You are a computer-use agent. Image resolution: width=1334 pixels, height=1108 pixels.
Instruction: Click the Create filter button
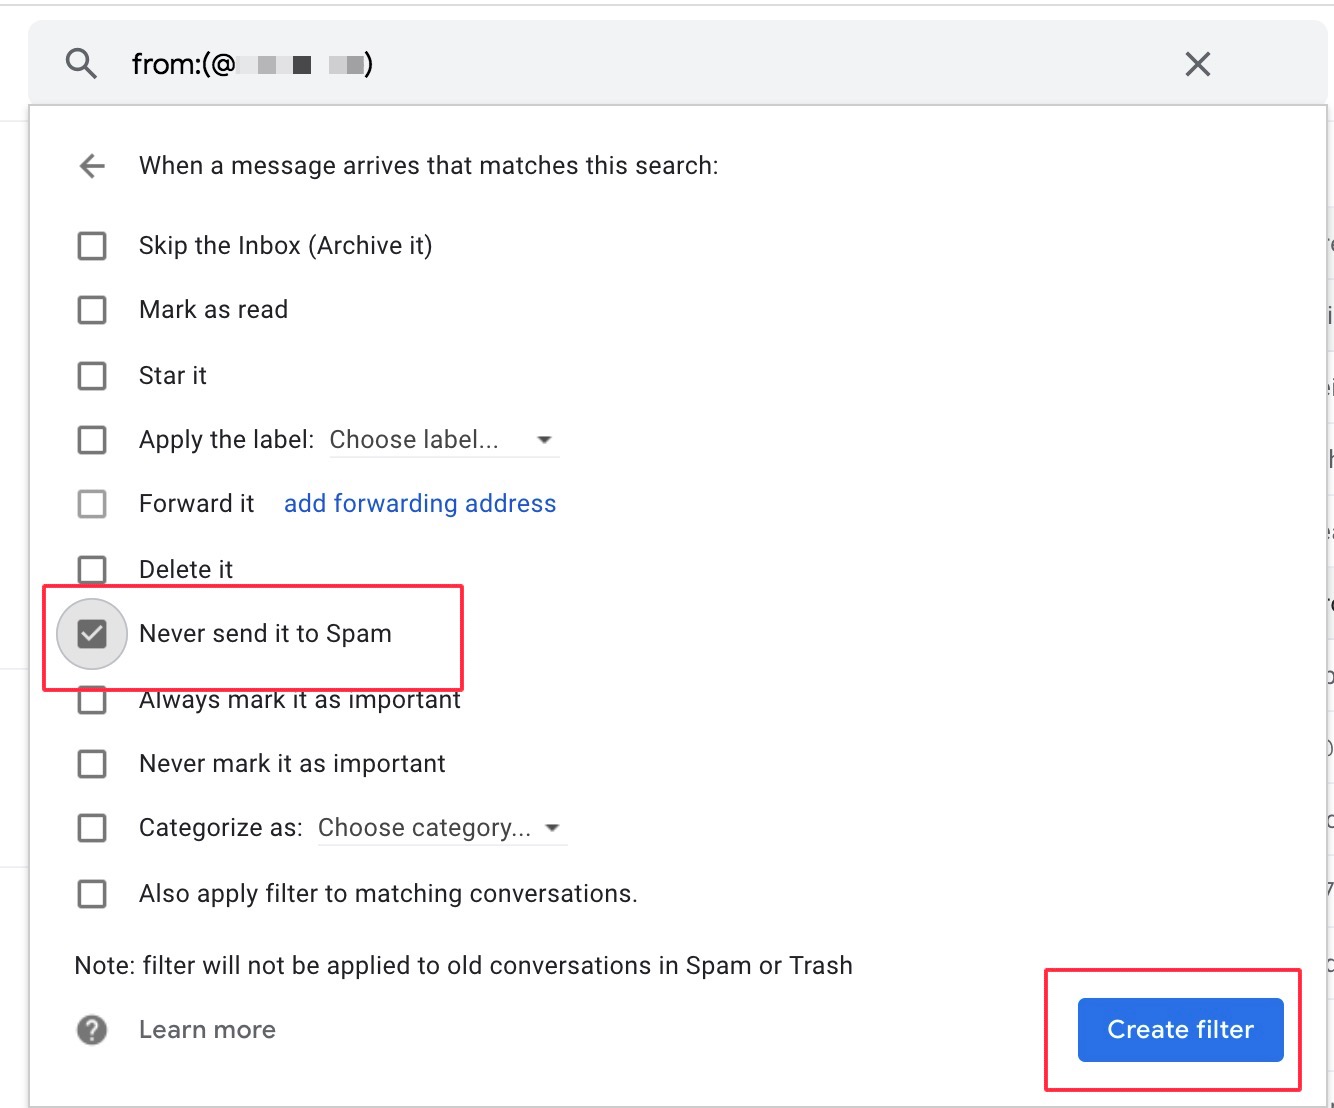(1180, 1029)
